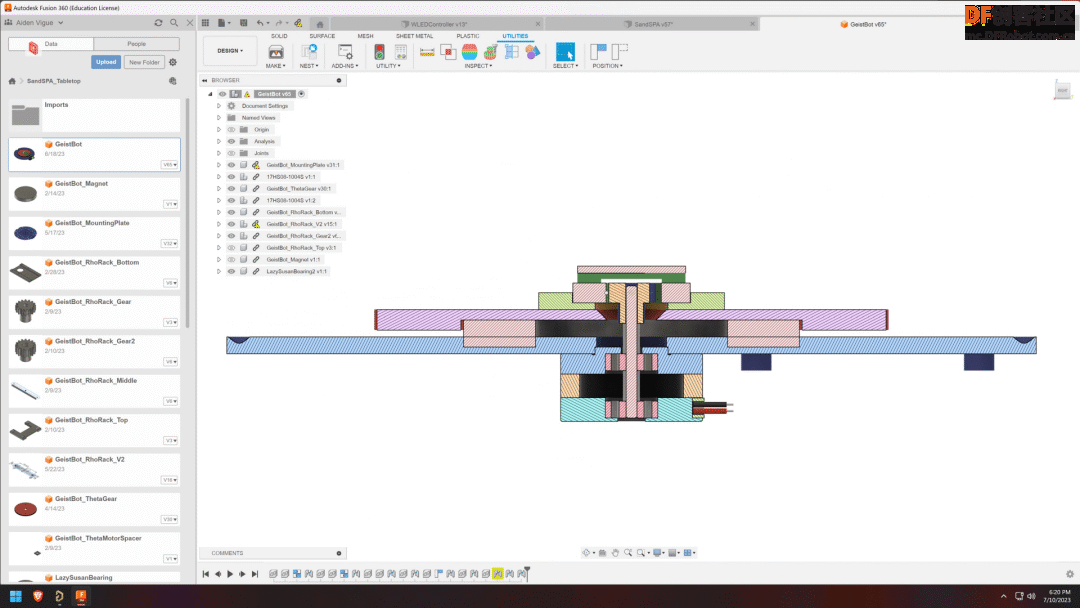Hide GeistBot_ThetaGear v30:1 component
Viewport: 1080px width, 608px height.
click(x=231, y=189)
